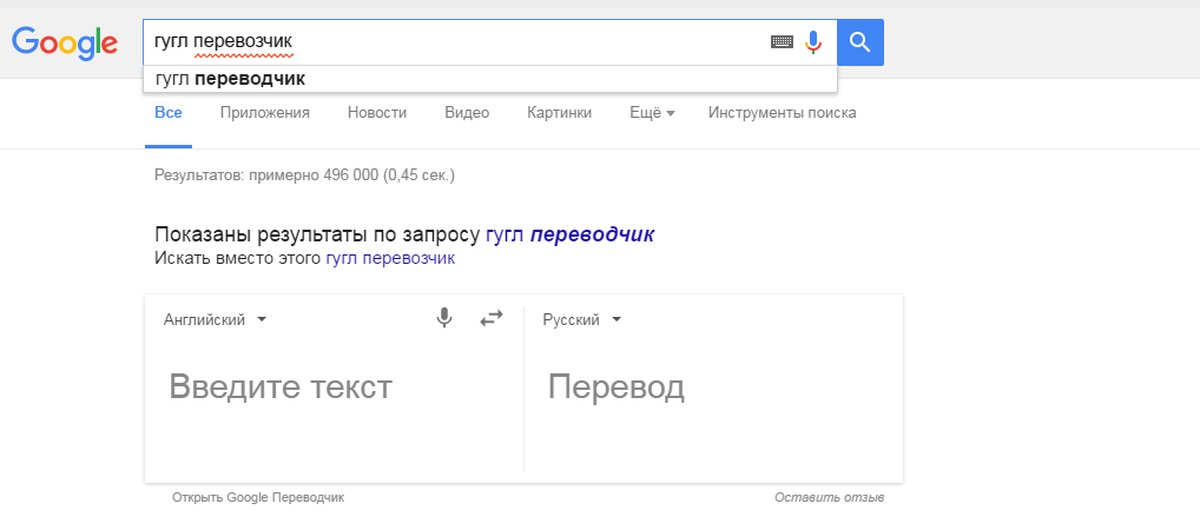Click the Оставить отзыв link
This screenshot has height=530, width=1200.
pos(829,497)
